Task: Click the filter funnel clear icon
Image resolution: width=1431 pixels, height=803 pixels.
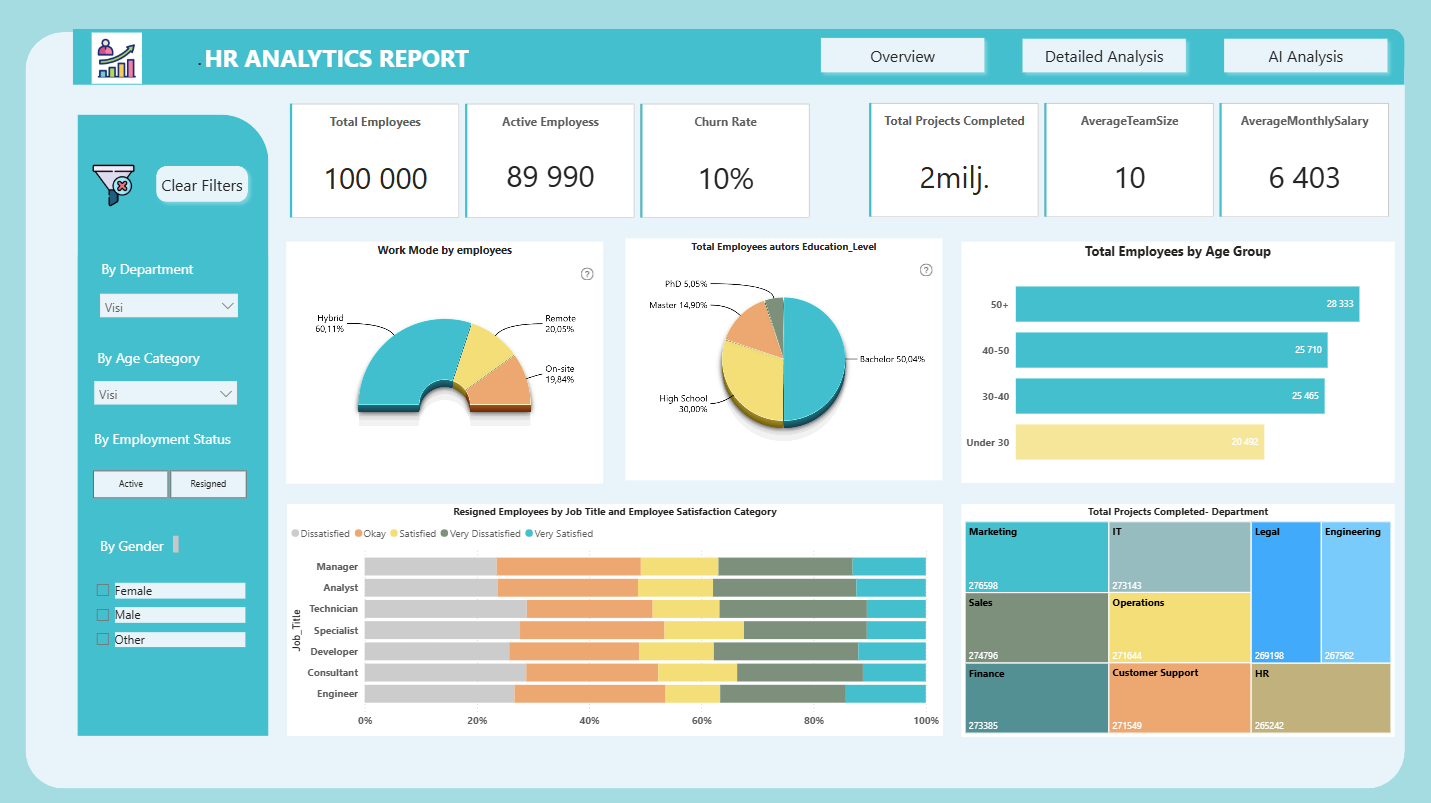Action: pyautogui.click(x=112, y=185)
